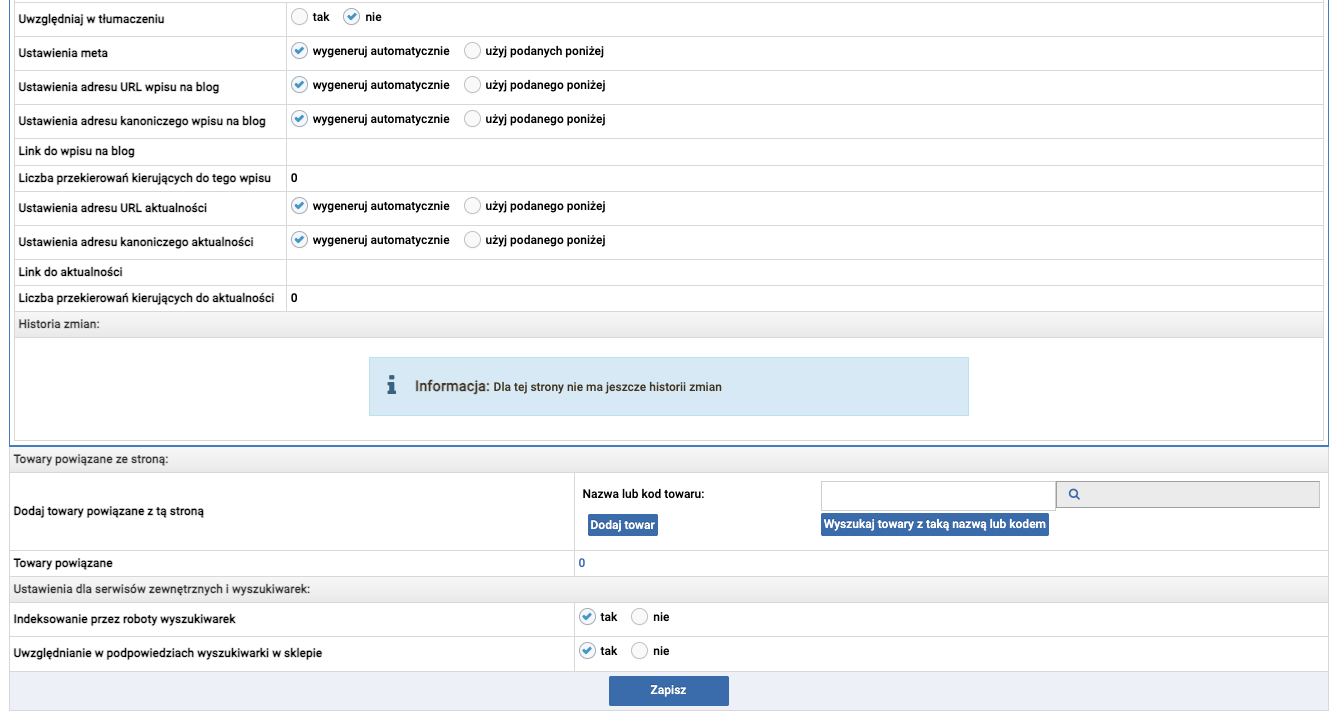The width and height of the screenshot is (1340, 721).
Task: Choose 'użyj podanego poniżej' for URL aktualności
Action: tap(473, 206)
